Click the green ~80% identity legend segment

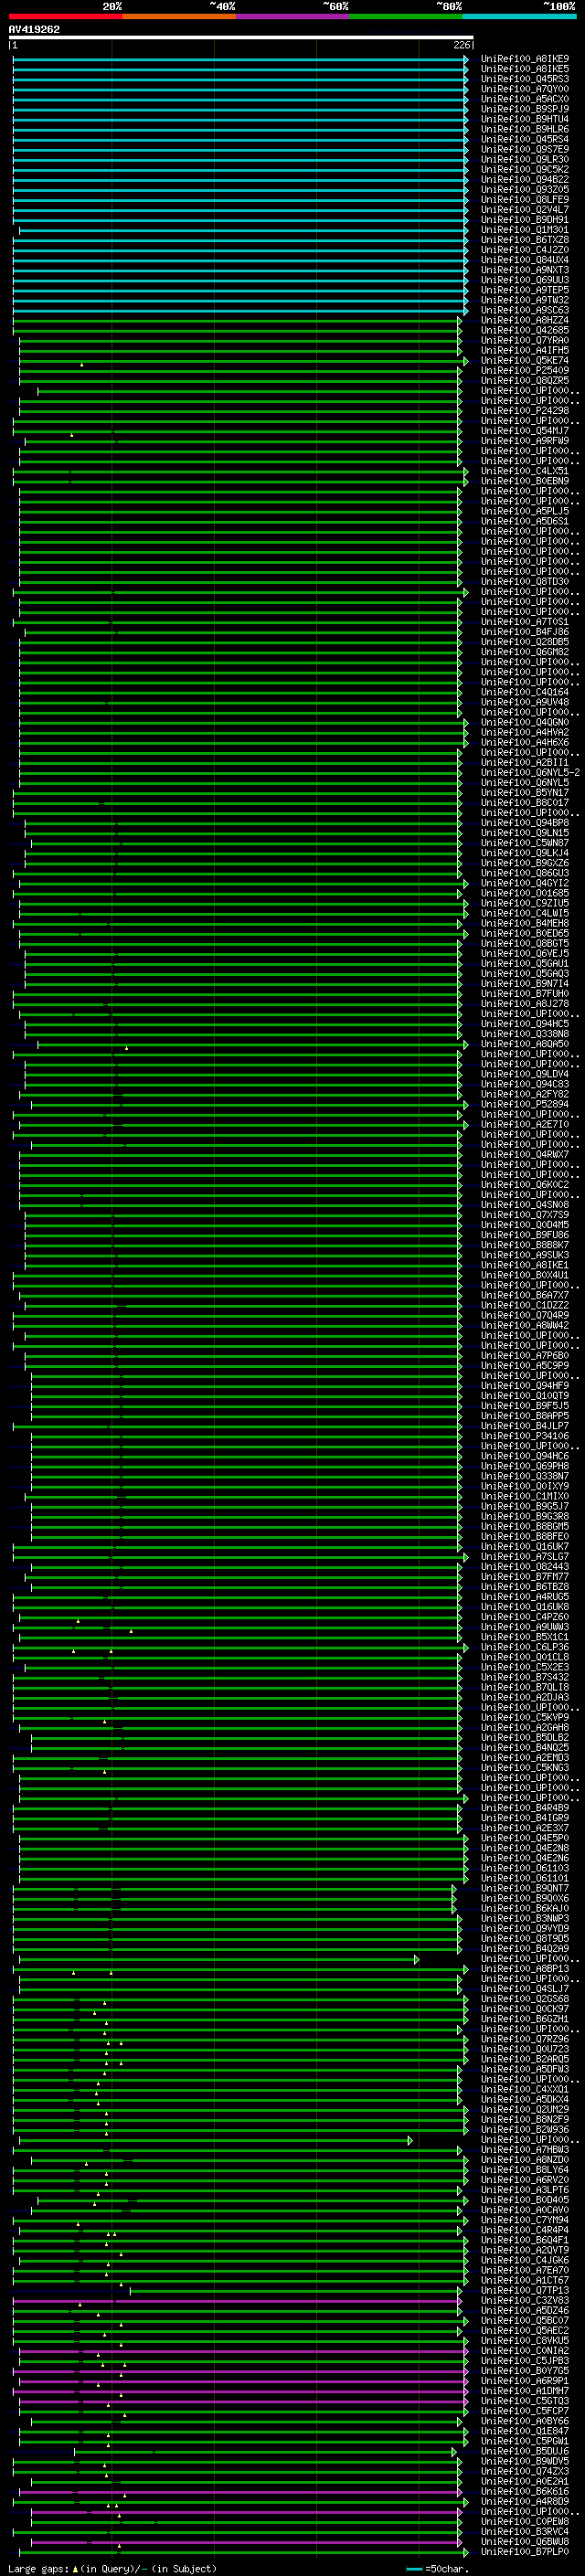pos(406,16)
